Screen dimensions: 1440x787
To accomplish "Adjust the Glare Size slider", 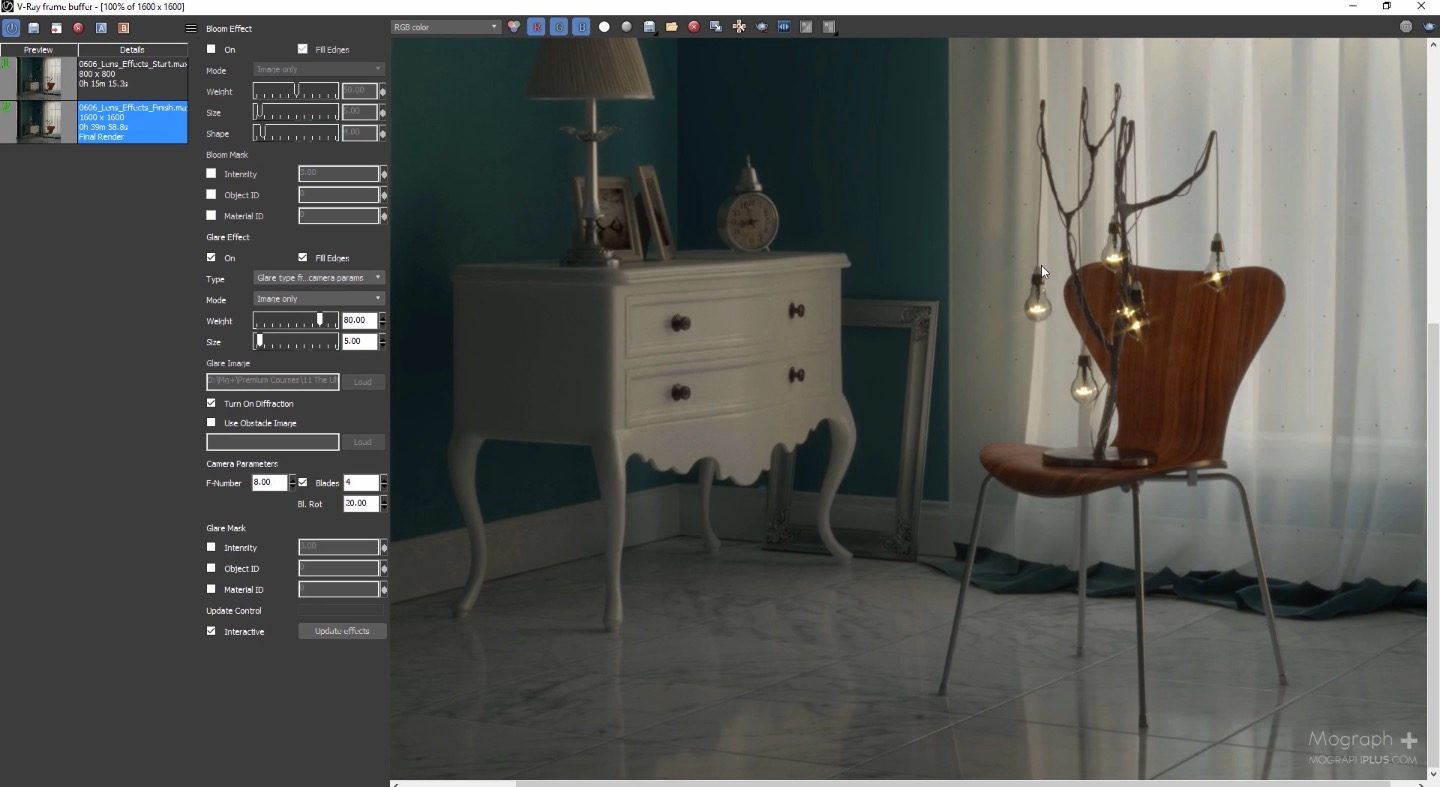I will coord(296,341).
